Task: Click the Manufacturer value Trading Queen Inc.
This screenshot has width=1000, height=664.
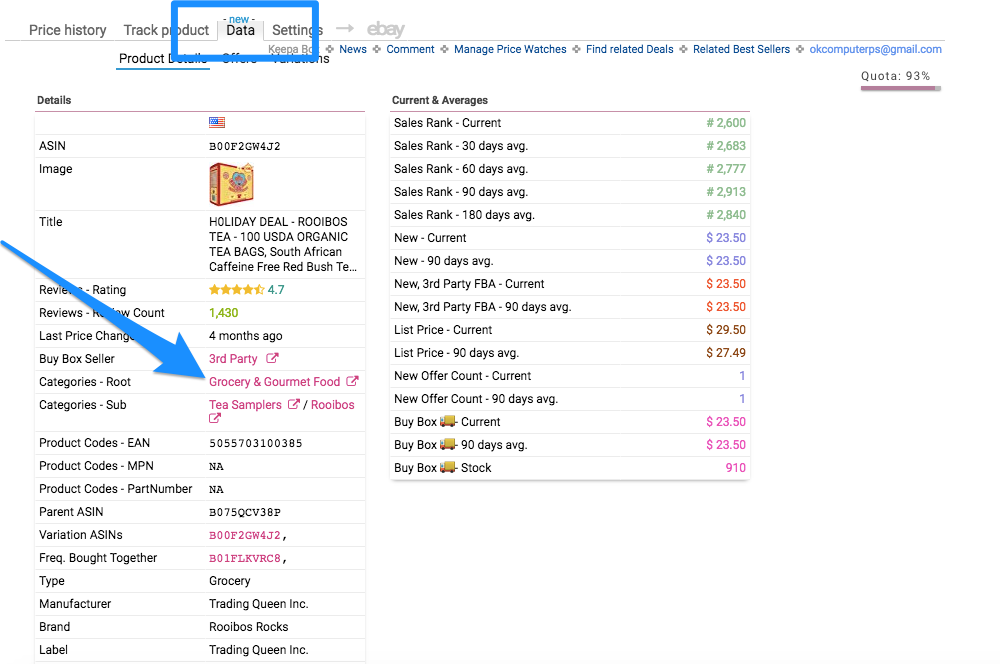Action: pos(259,603)
